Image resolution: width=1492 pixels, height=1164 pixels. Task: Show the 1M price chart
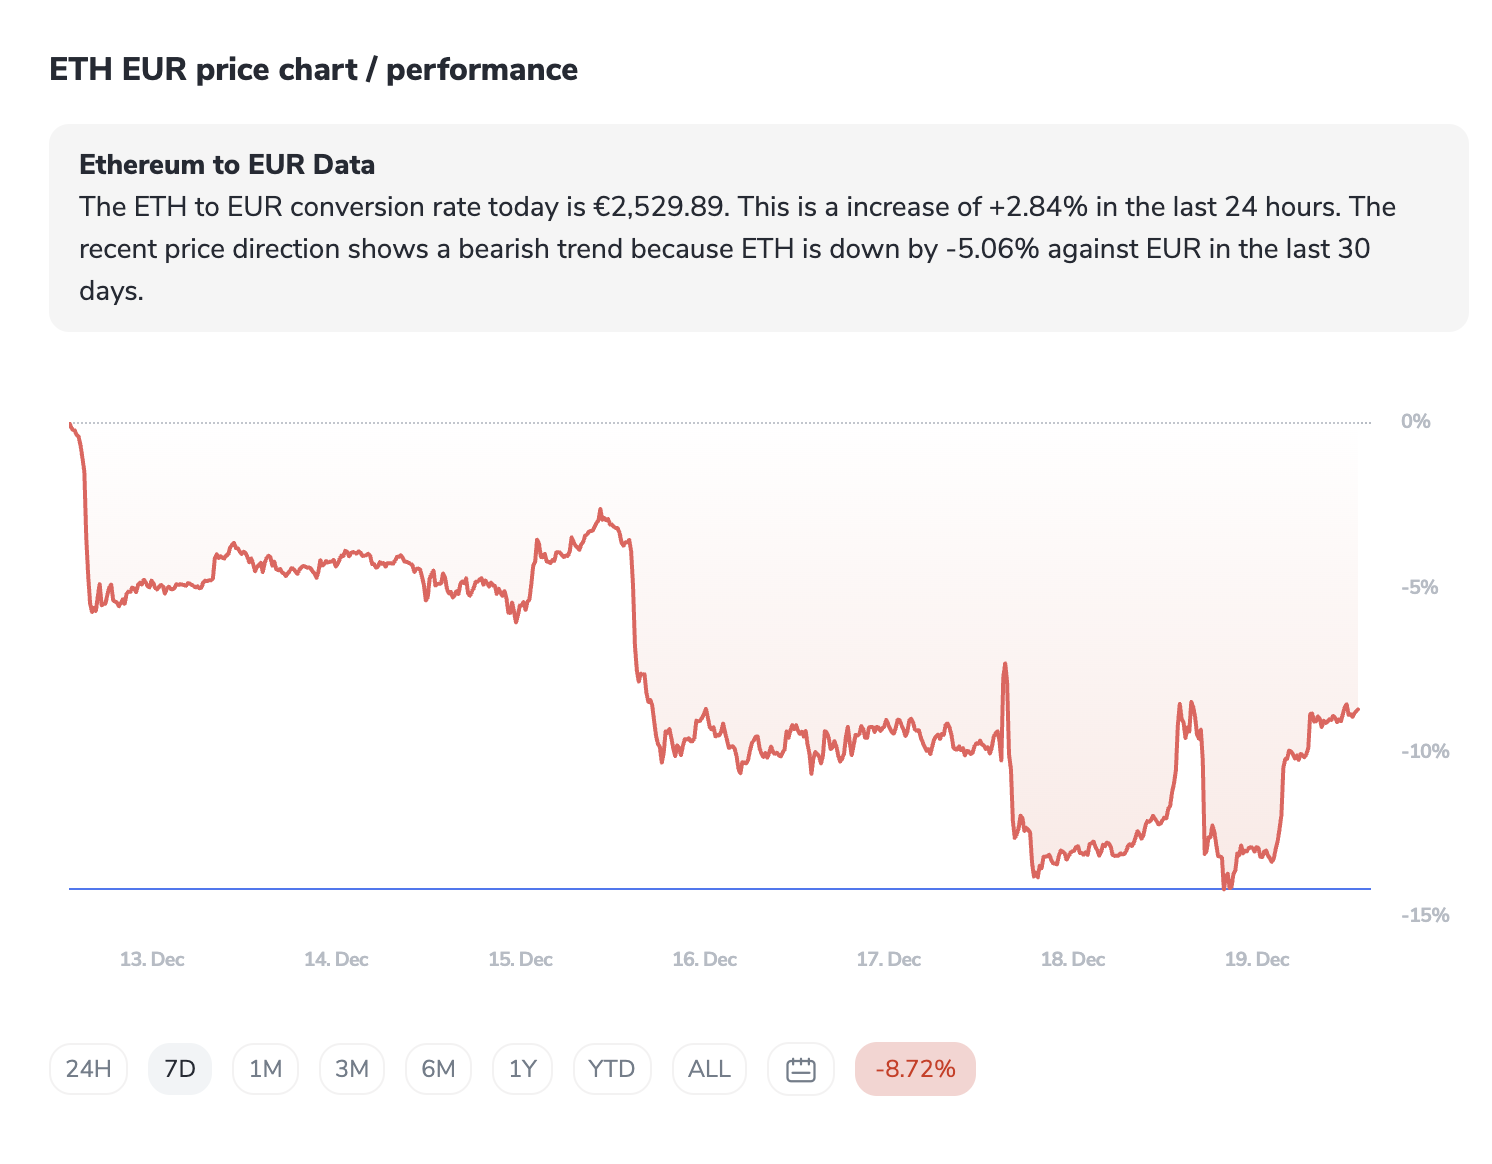pyautogui.click(x=265, y=1069)
